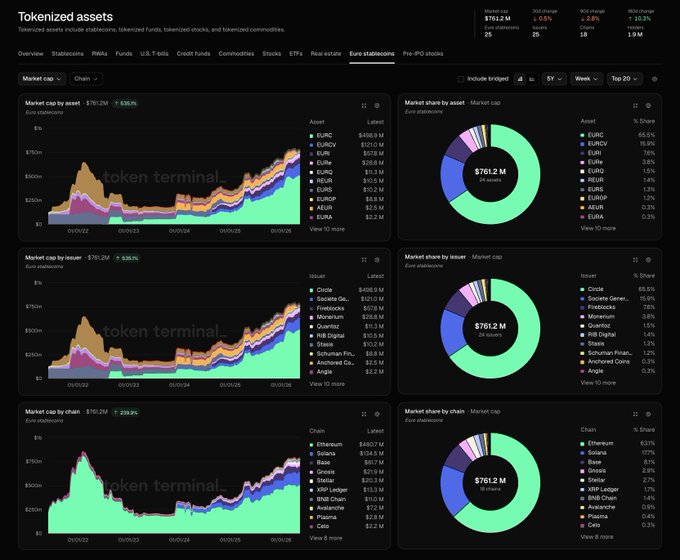
Task: Click the issuer donut chart center 24 issuers
Action: [x=490, y=335]
